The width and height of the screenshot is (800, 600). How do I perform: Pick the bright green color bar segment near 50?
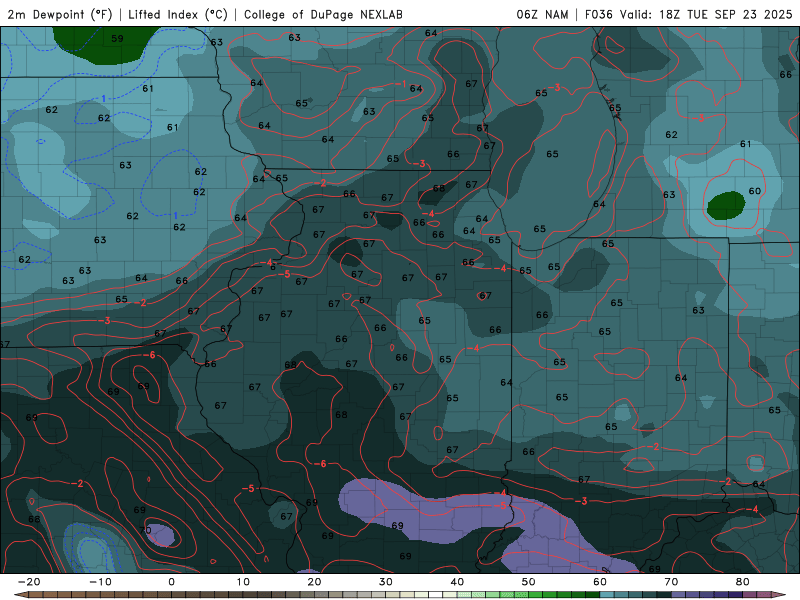pos(535,595)
